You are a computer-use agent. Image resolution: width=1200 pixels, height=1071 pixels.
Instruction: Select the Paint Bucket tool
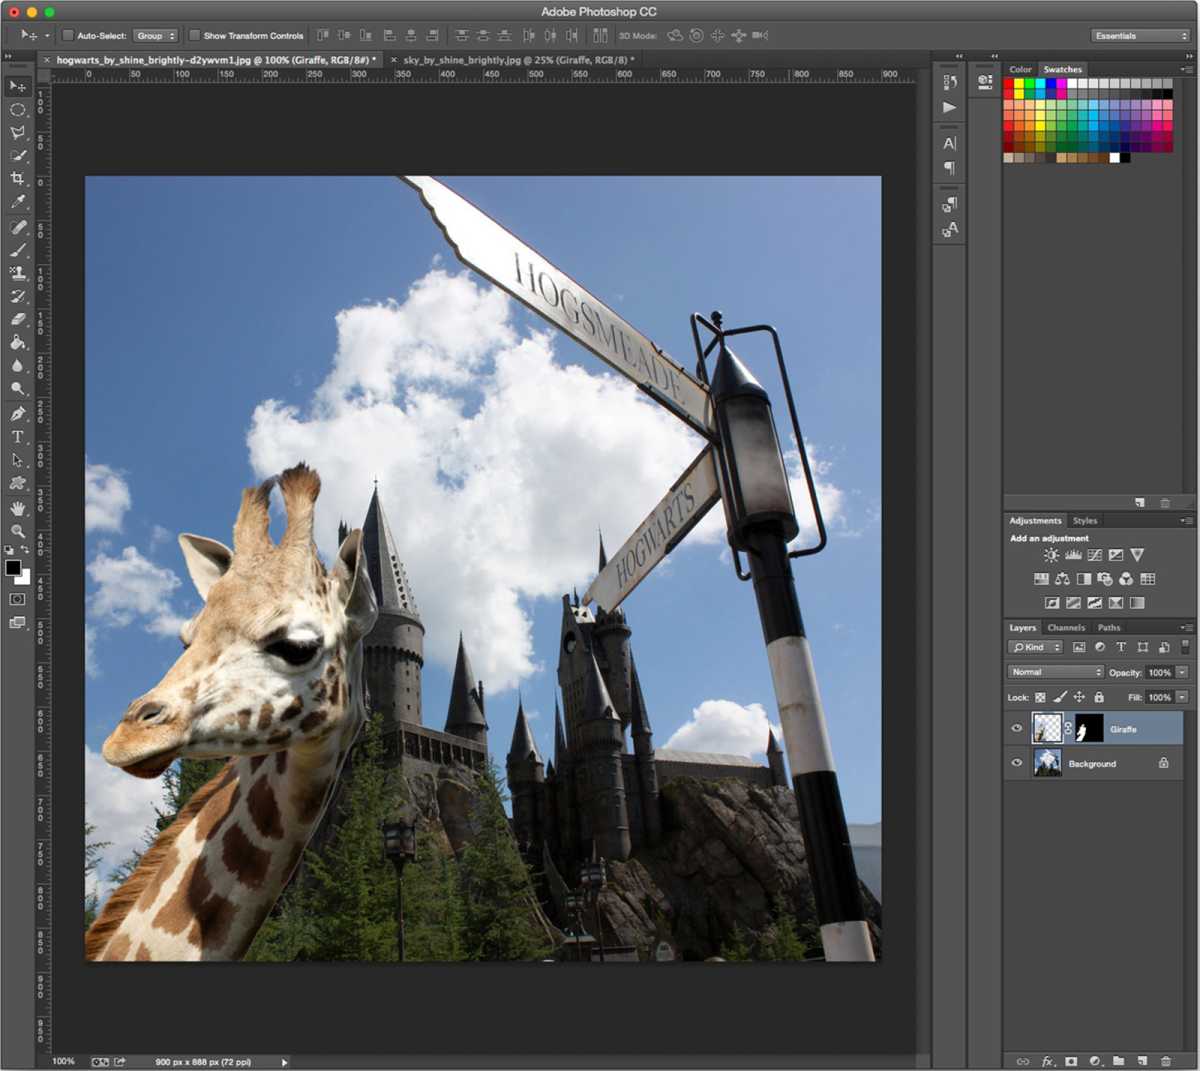click(x=18, y=342)
